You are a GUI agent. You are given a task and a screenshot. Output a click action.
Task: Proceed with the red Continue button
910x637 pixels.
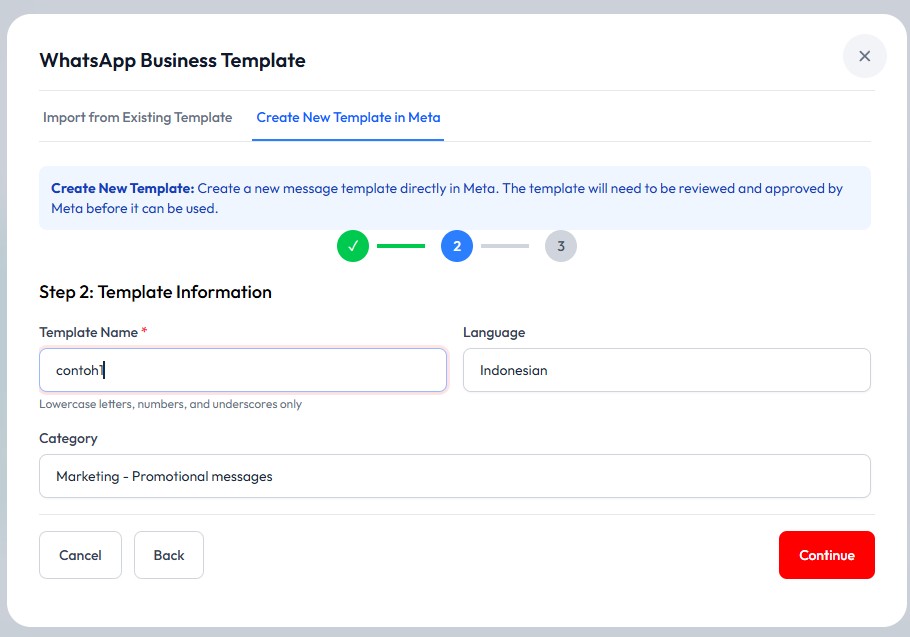[x=826, y=555]
